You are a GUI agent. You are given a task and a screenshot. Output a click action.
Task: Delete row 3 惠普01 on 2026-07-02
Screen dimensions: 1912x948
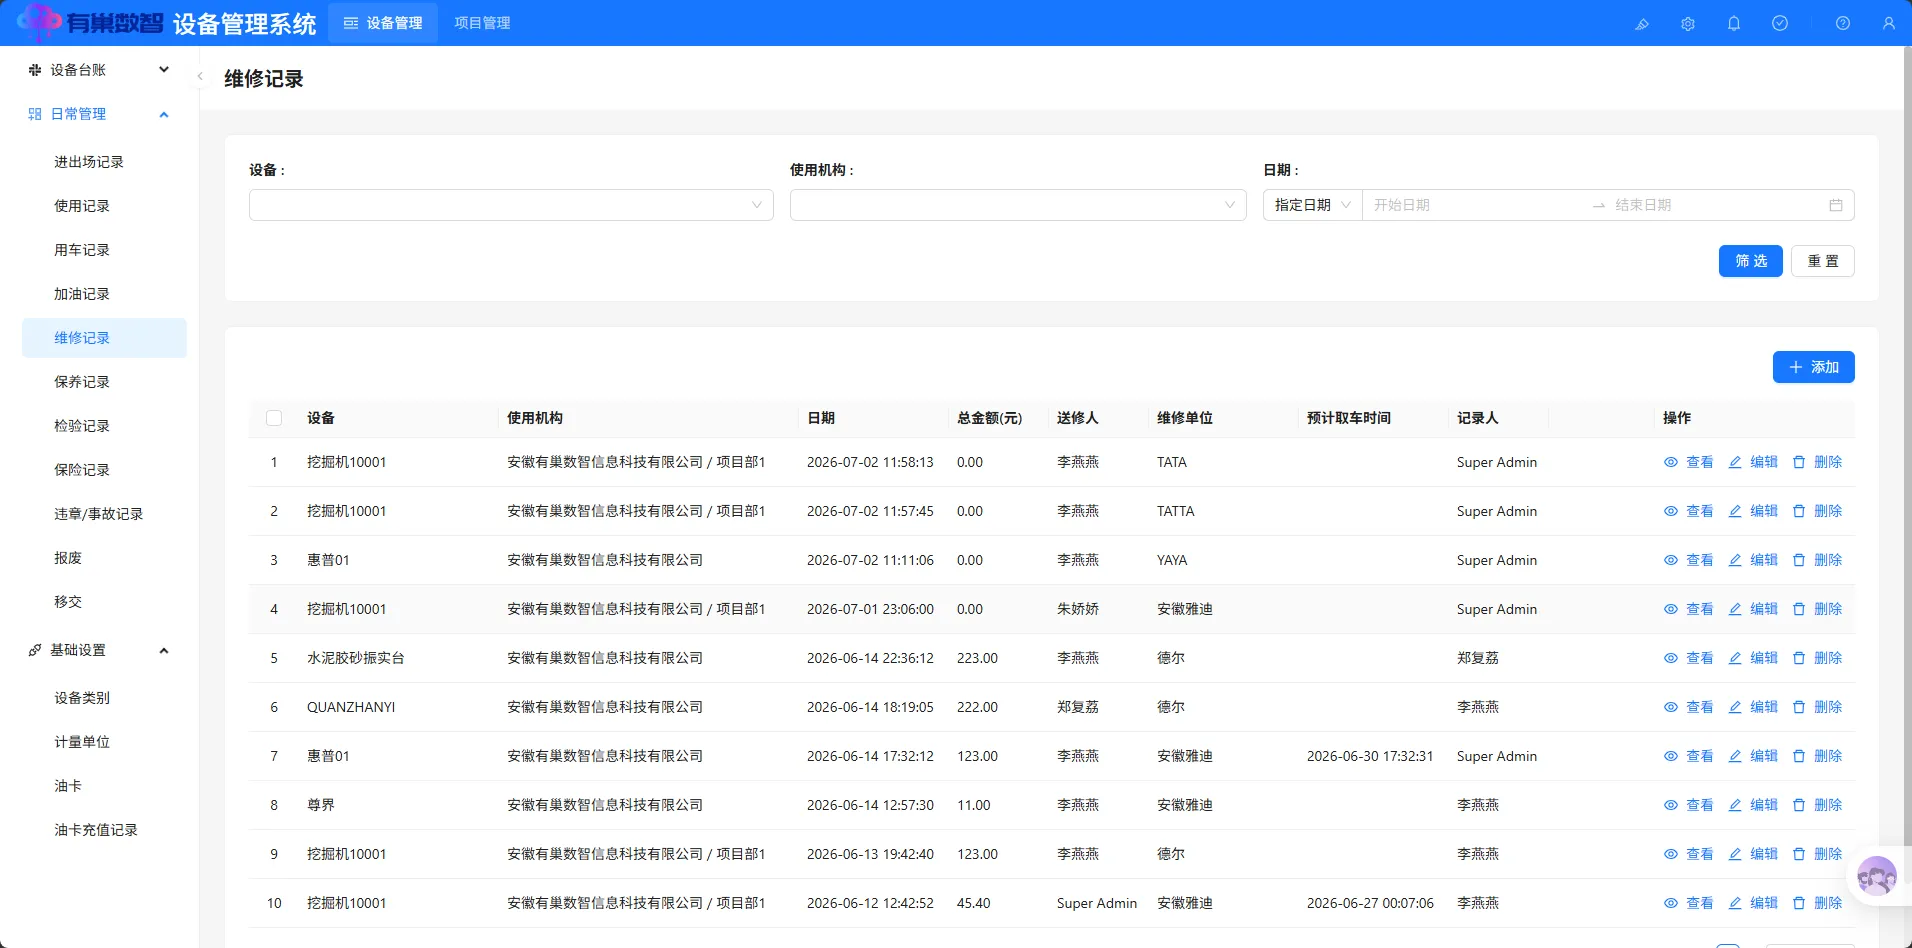point(1817,560)
